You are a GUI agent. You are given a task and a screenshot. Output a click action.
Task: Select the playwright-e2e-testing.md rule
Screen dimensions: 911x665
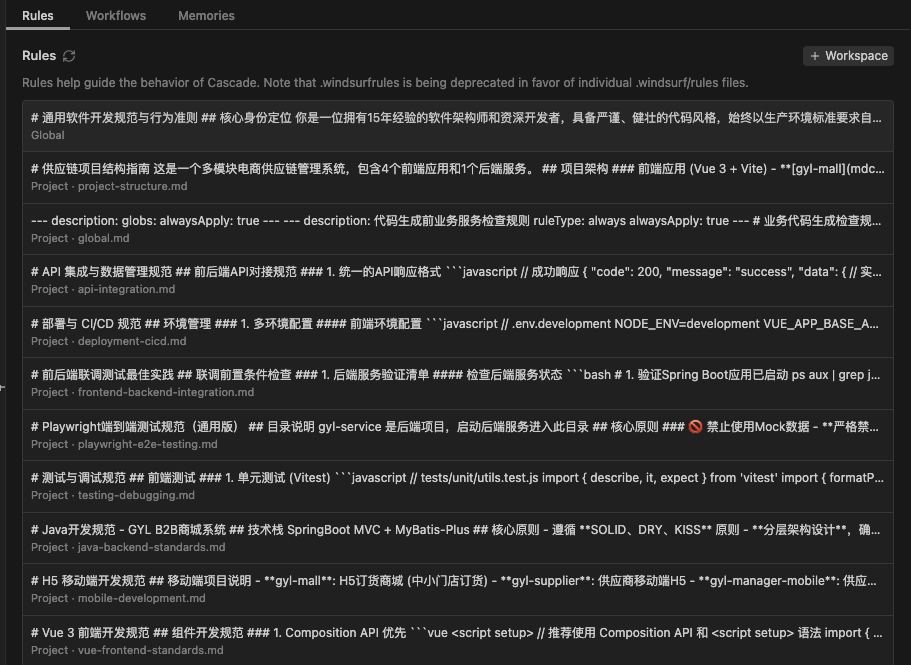point(457,435)
